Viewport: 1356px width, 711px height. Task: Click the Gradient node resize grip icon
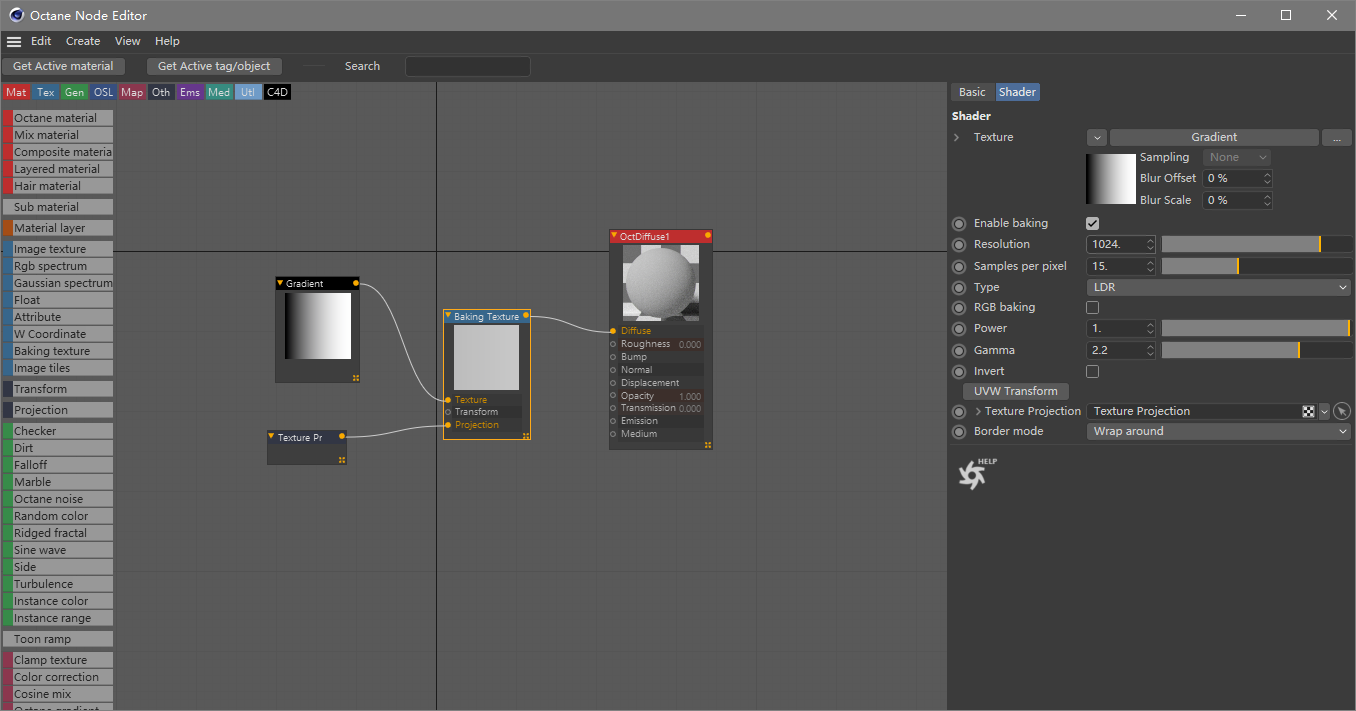pyautogui.click(x=355, y=378)
